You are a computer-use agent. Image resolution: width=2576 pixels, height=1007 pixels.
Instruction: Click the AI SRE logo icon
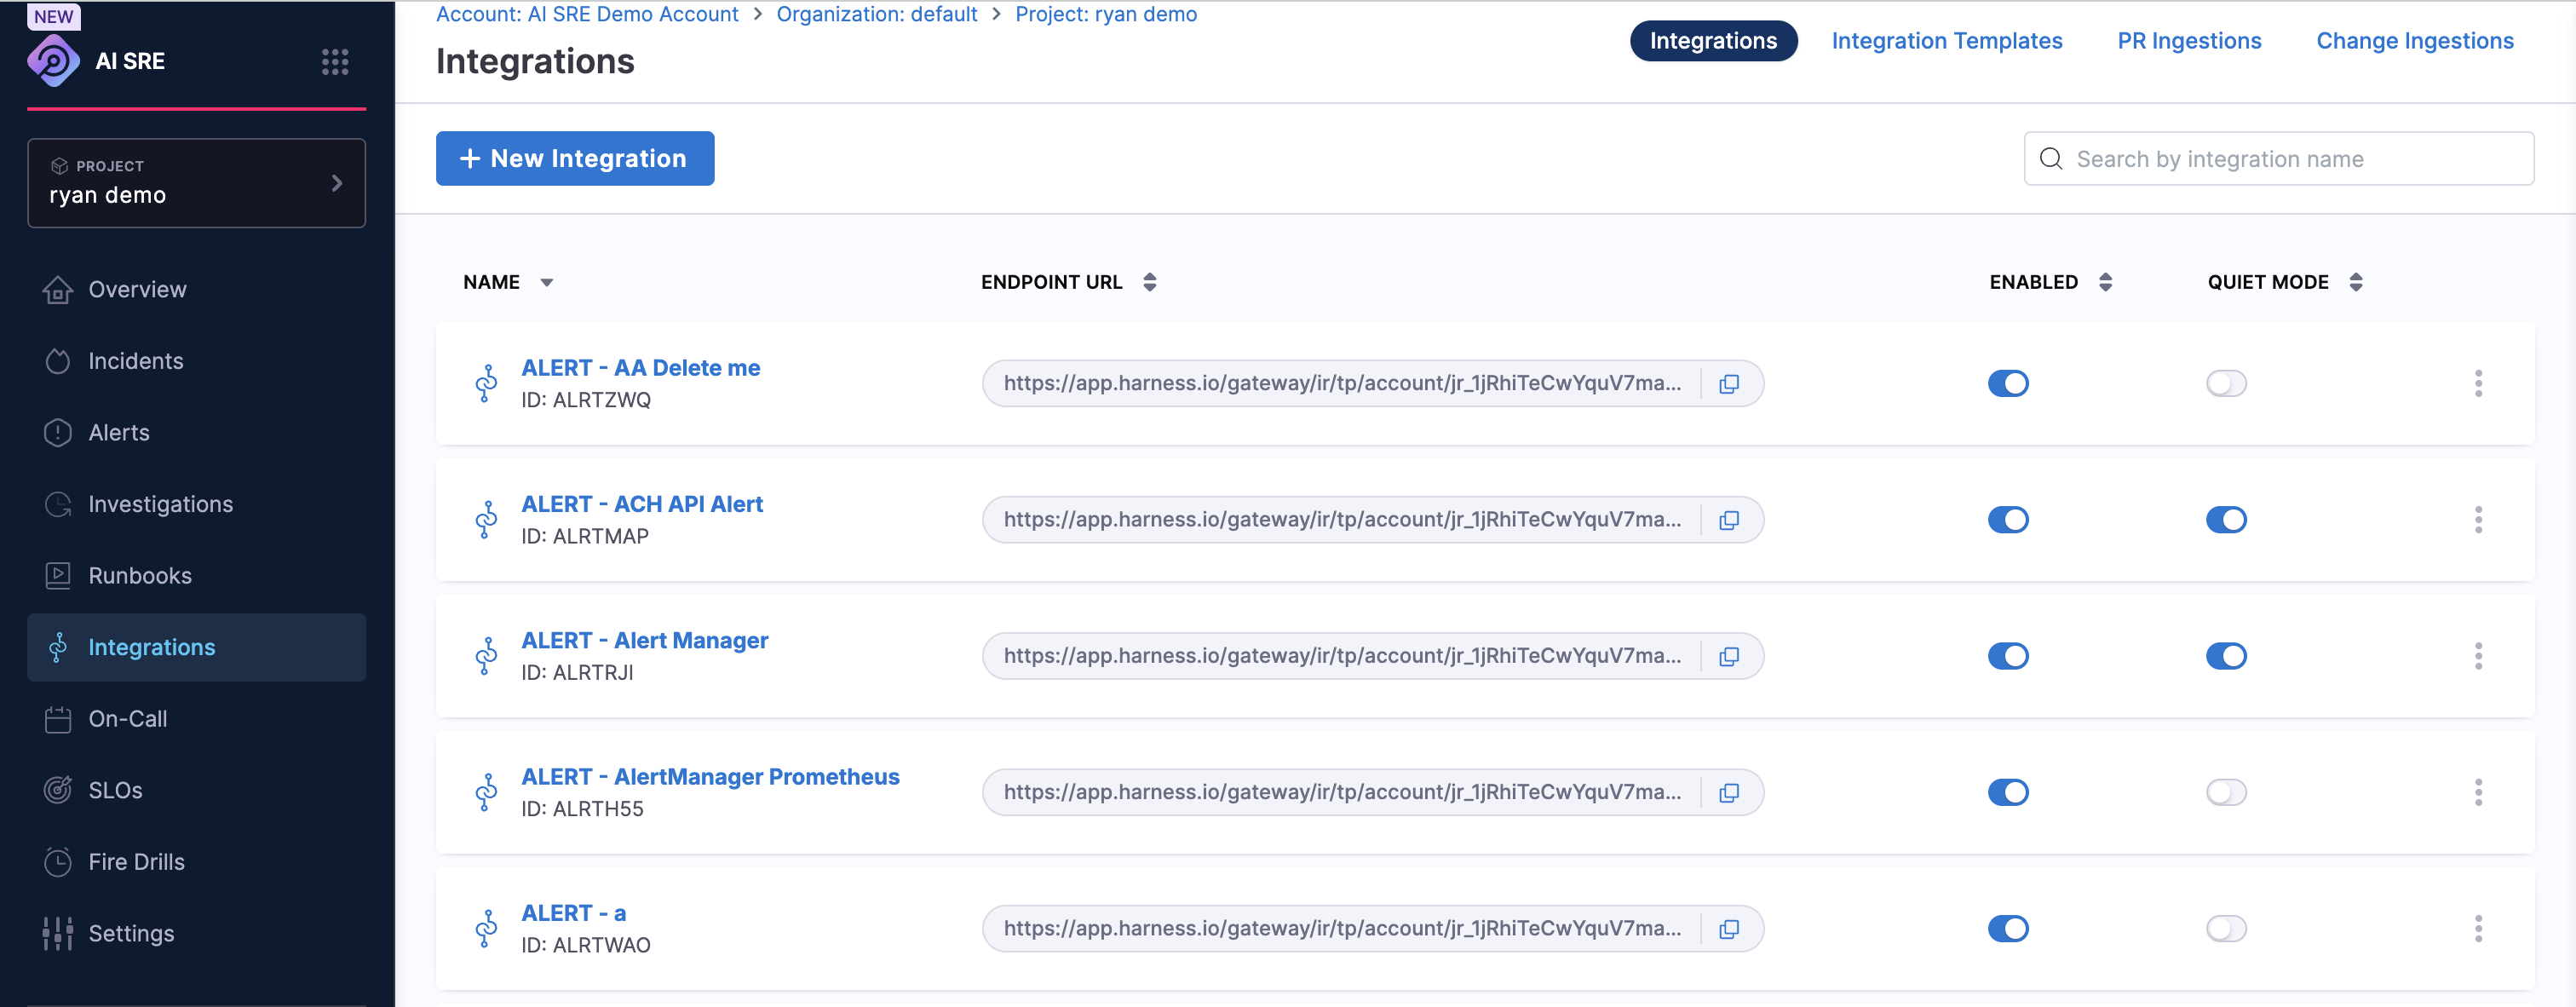tap(54, 61)
